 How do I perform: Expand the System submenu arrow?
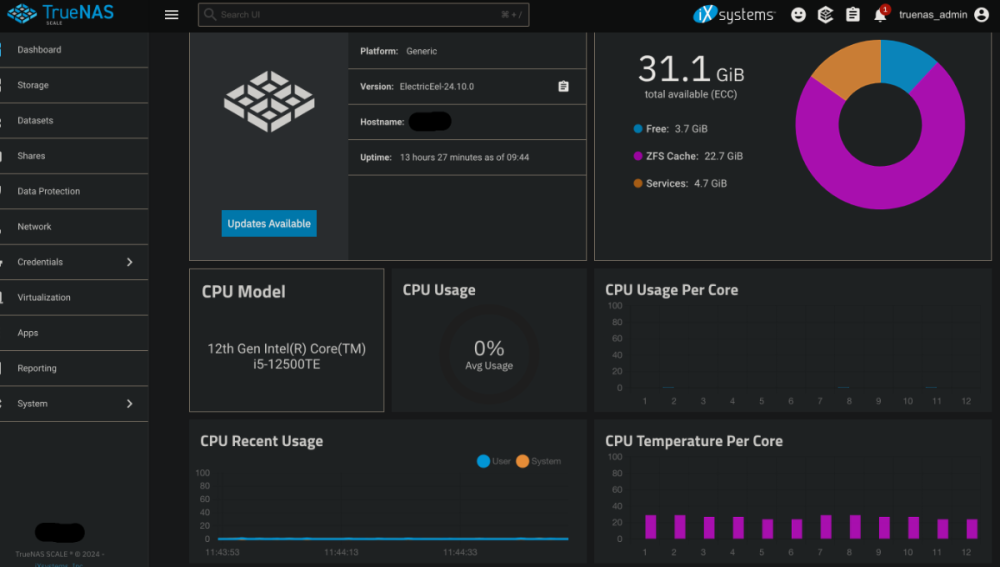point(129,404)
